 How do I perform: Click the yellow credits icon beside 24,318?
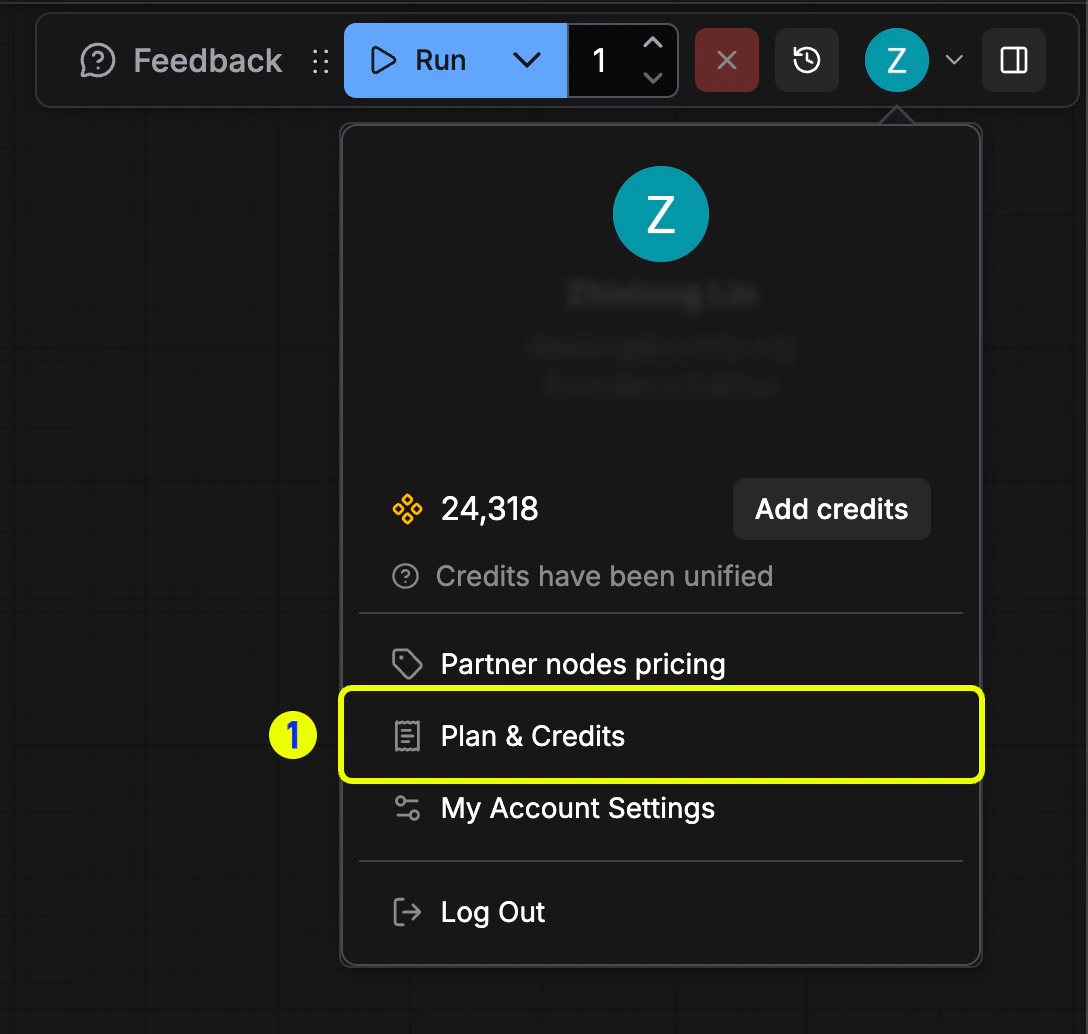pyautogui.click(x=407, y=509)
